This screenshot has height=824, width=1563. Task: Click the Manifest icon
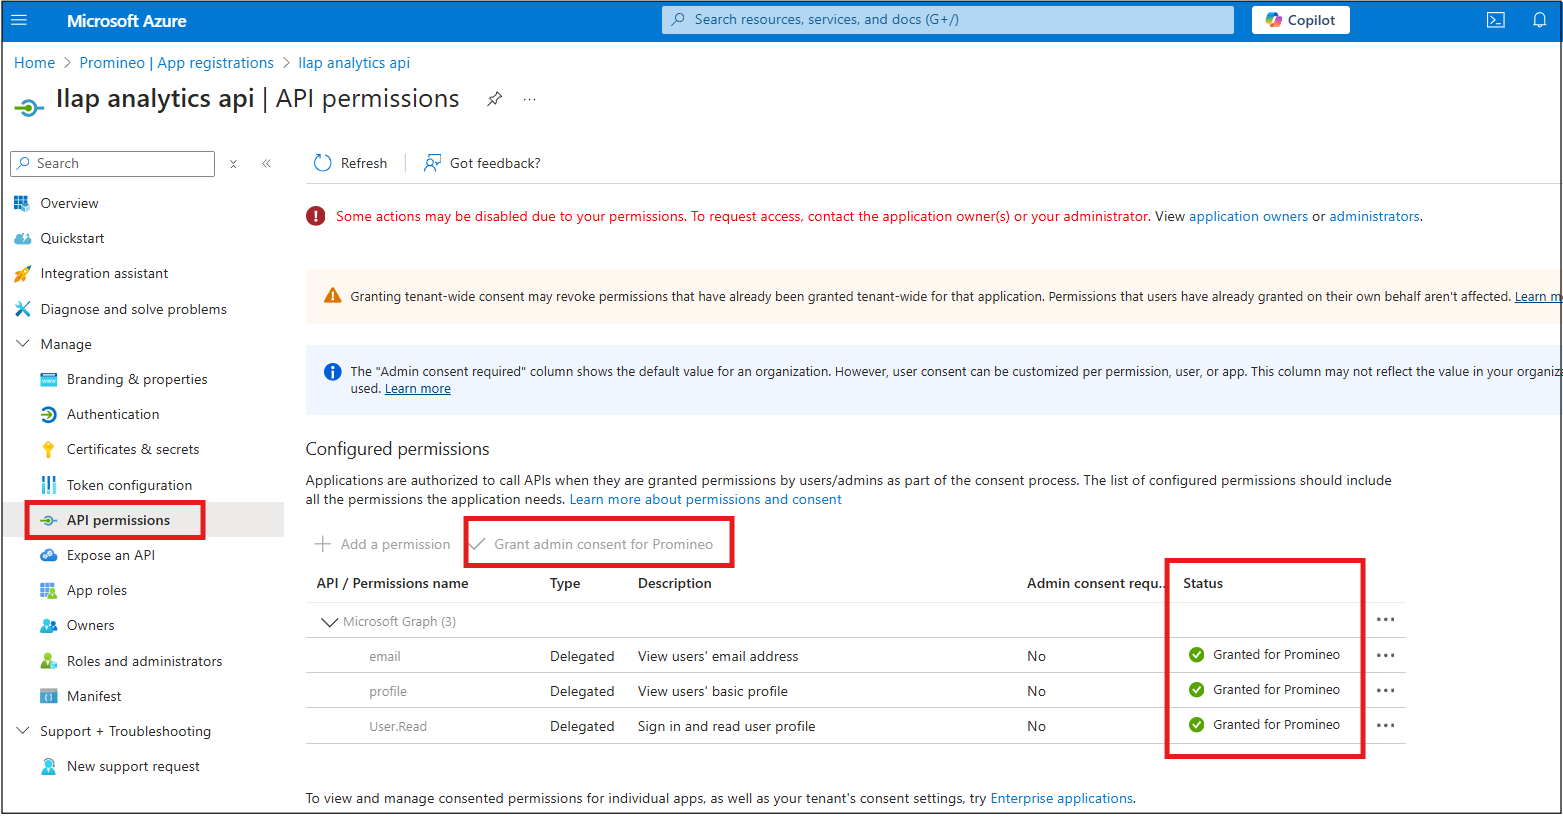click(x=48, y=696)
